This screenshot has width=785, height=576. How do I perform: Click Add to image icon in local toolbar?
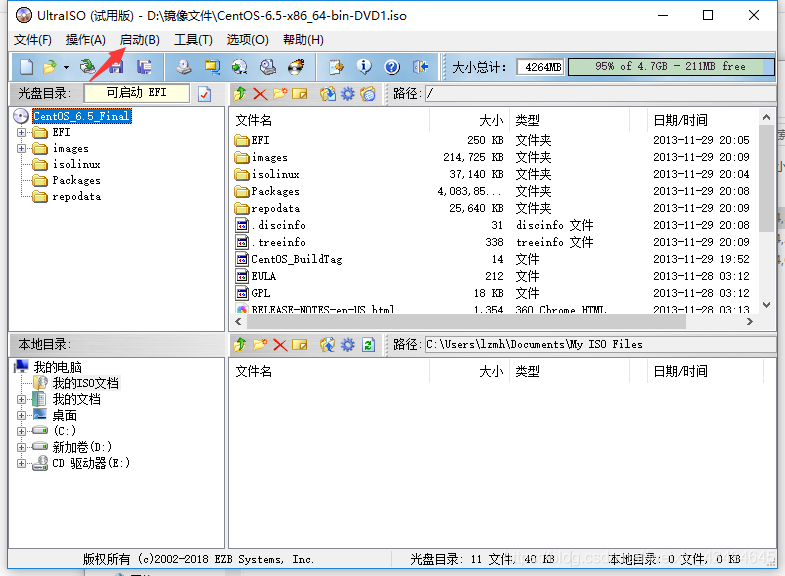coord(328,345)
